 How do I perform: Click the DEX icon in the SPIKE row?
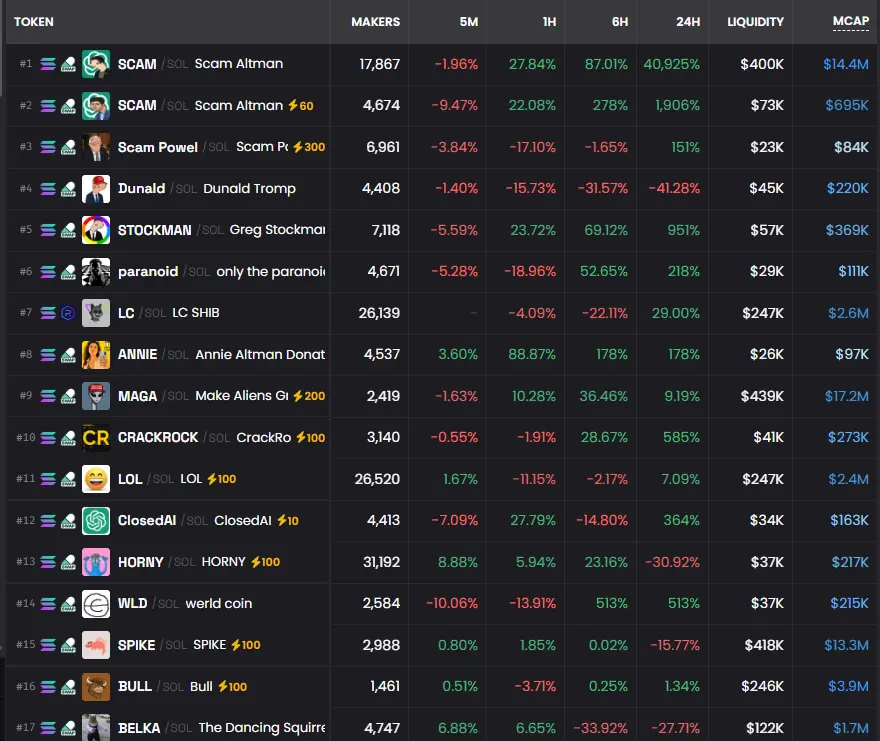tap(68, 645)
